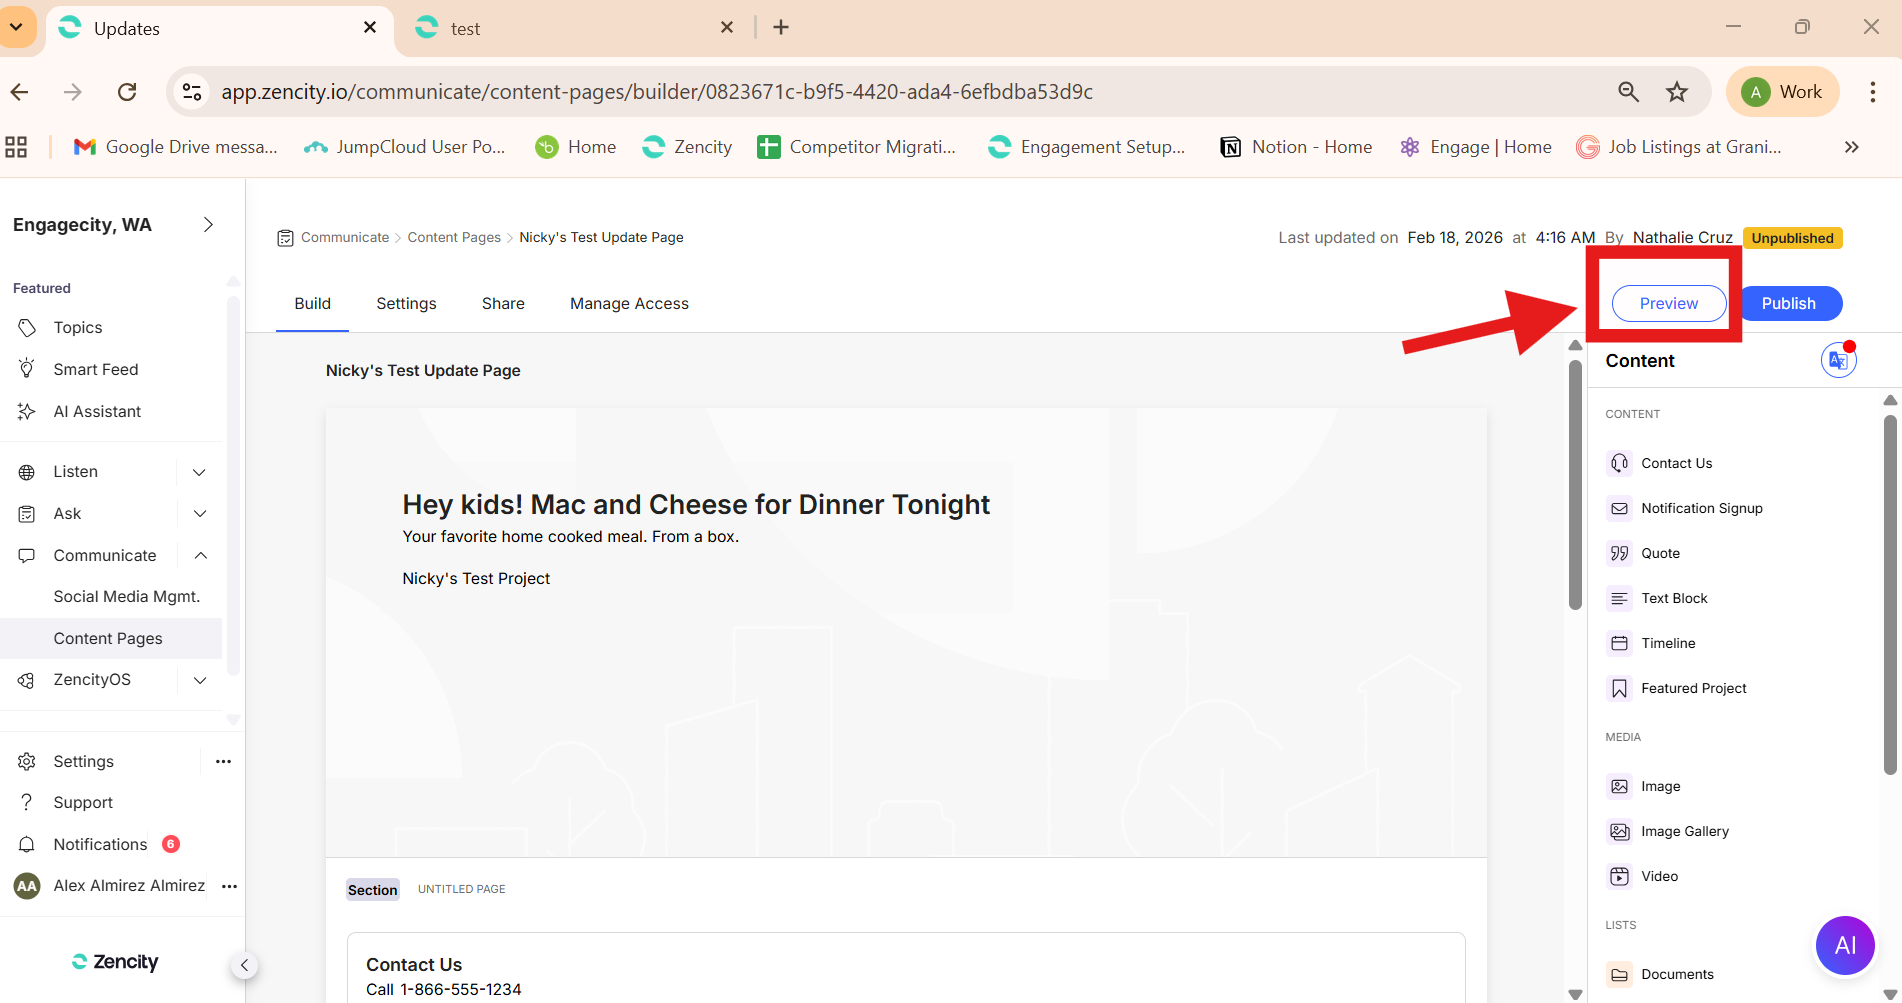This screenshot has width=1902, height=1003.
Task: Insert a Quote block icon
Action: pyautogui.click(x=1619, y=553)
